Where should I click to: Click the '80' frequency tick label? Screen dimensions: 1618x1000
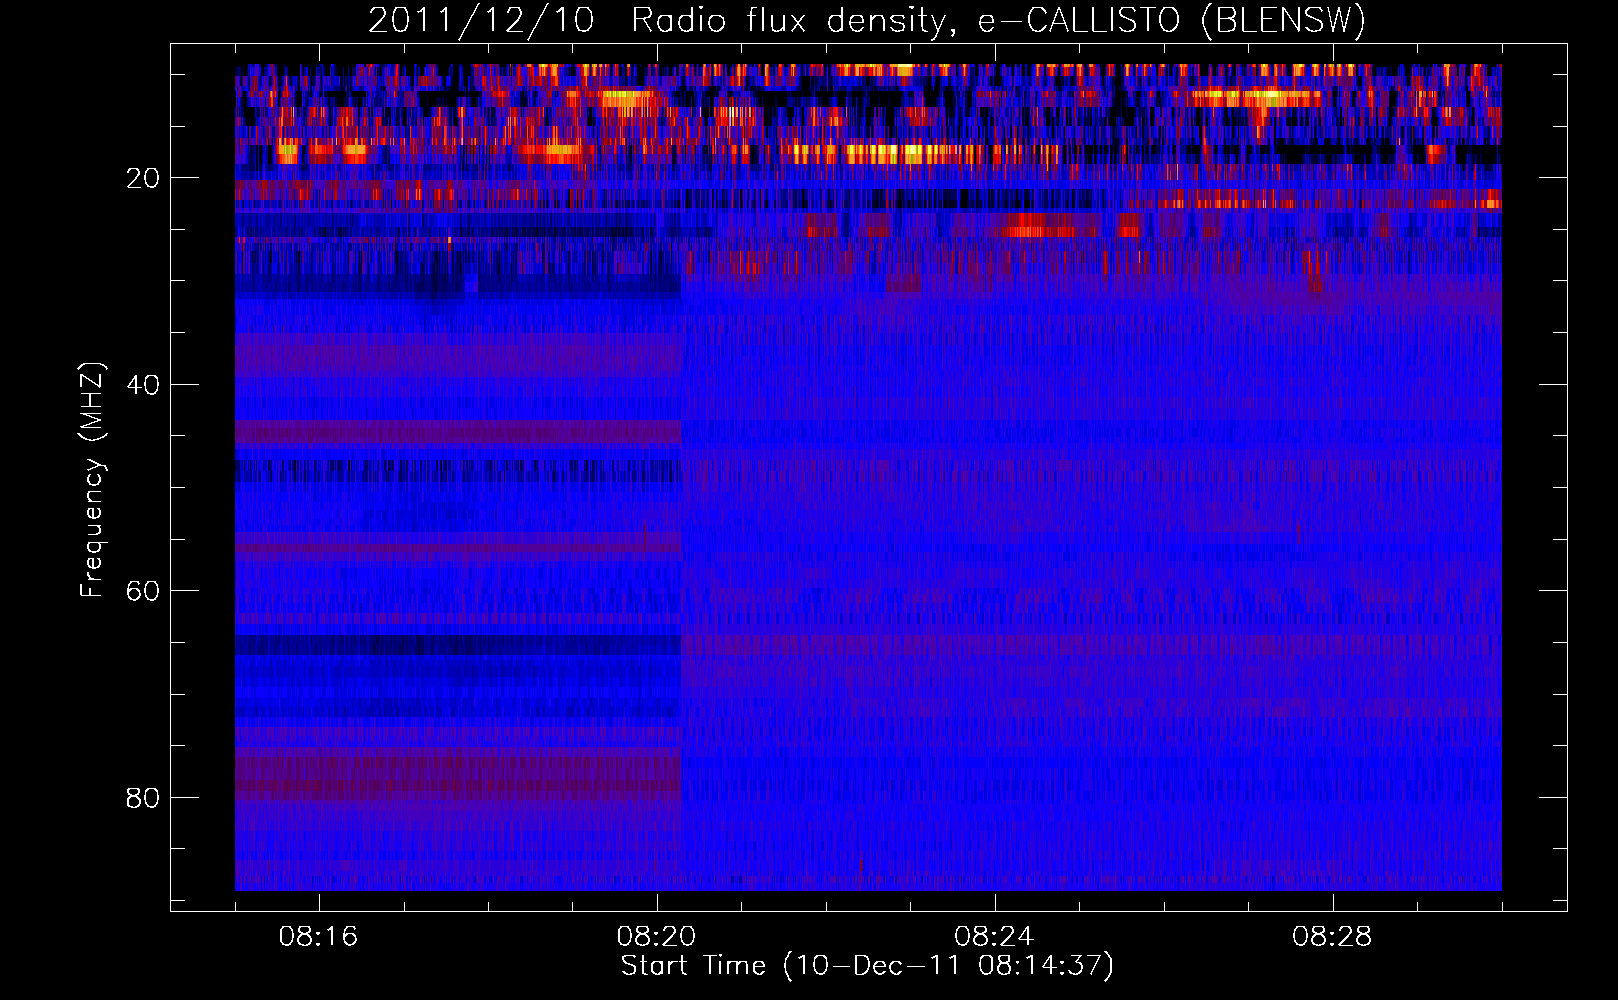point(144,798)
